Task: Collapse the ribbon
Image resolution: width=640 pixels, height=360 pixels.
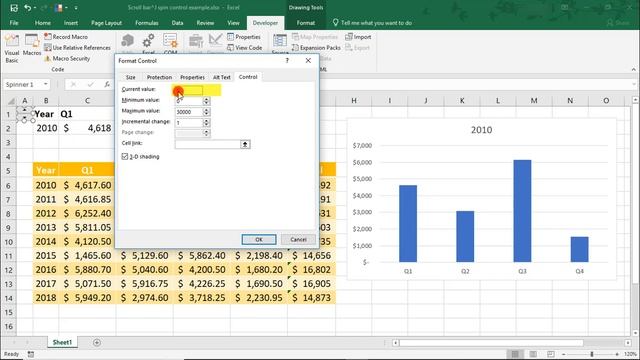Action: [x=633, y=69]
